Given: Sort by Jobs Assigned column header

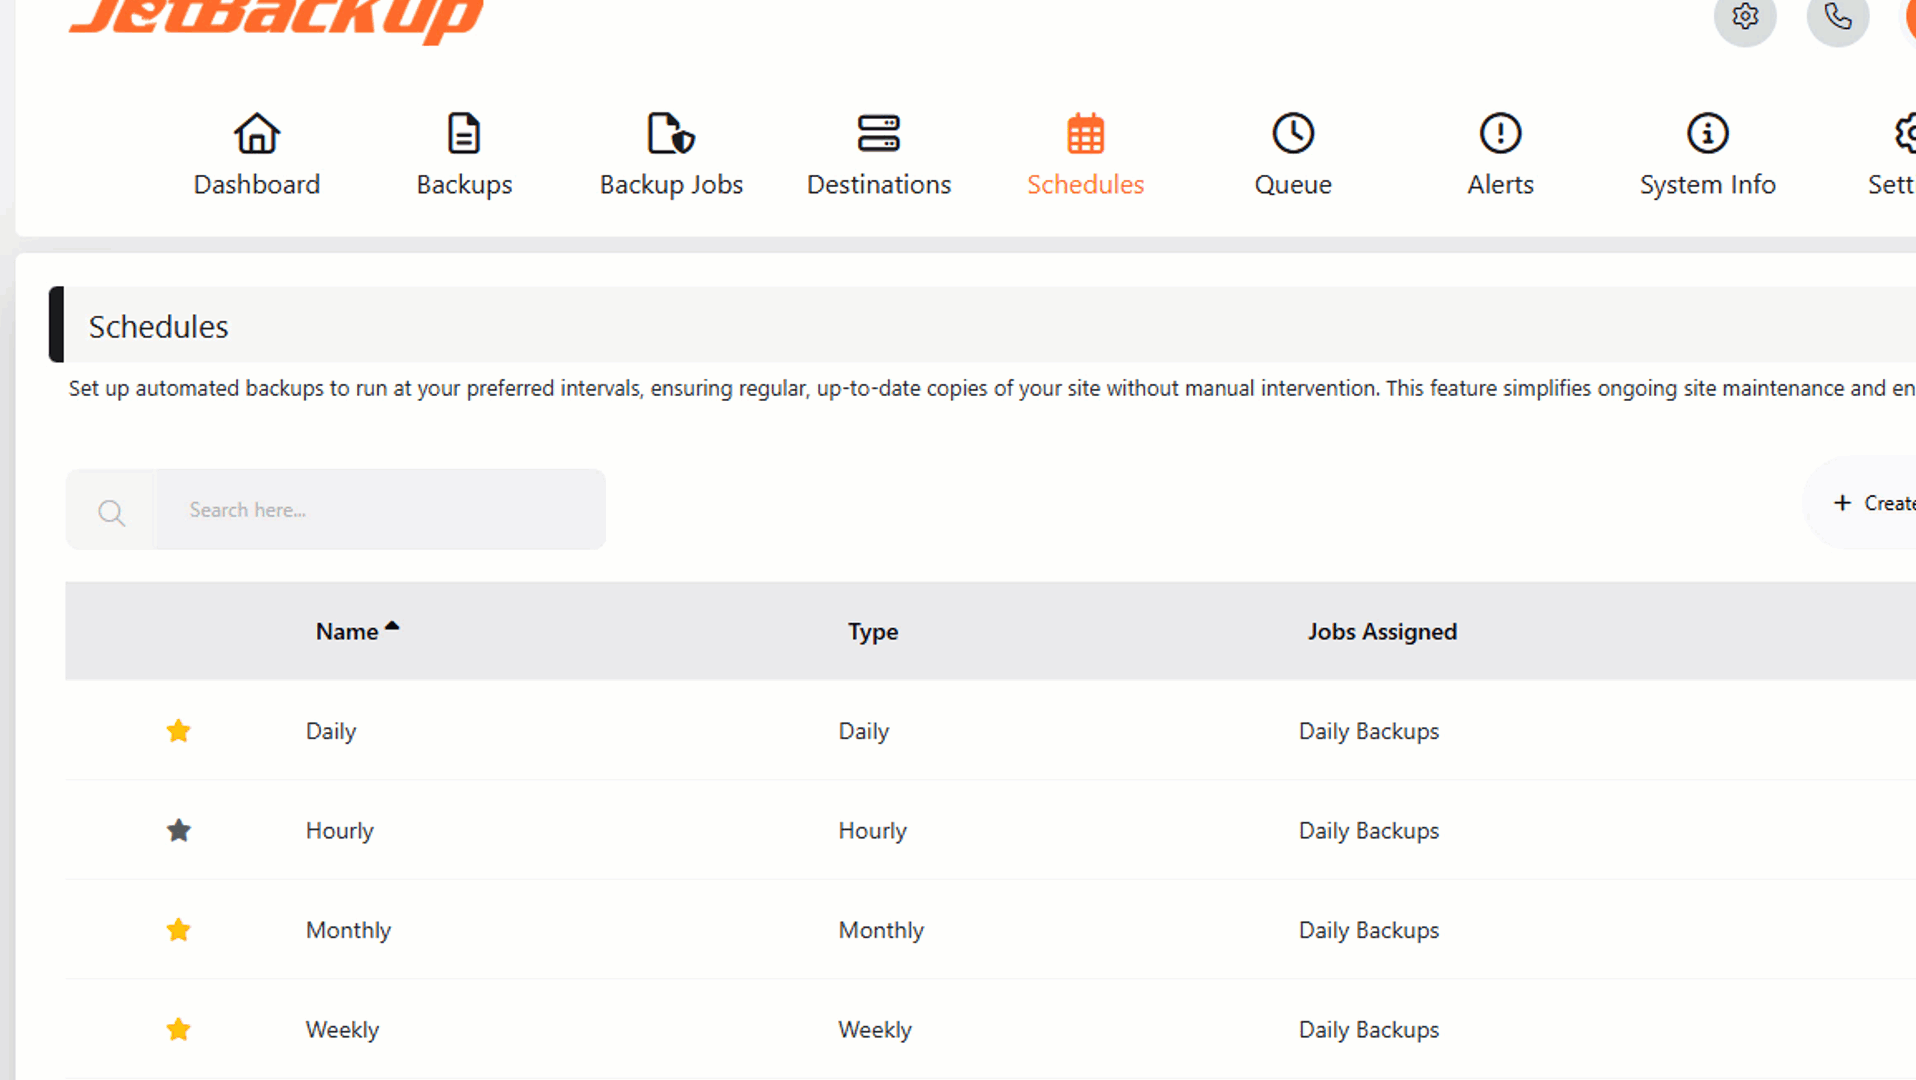Looking at the screenshot, I should pos(1381,632).
